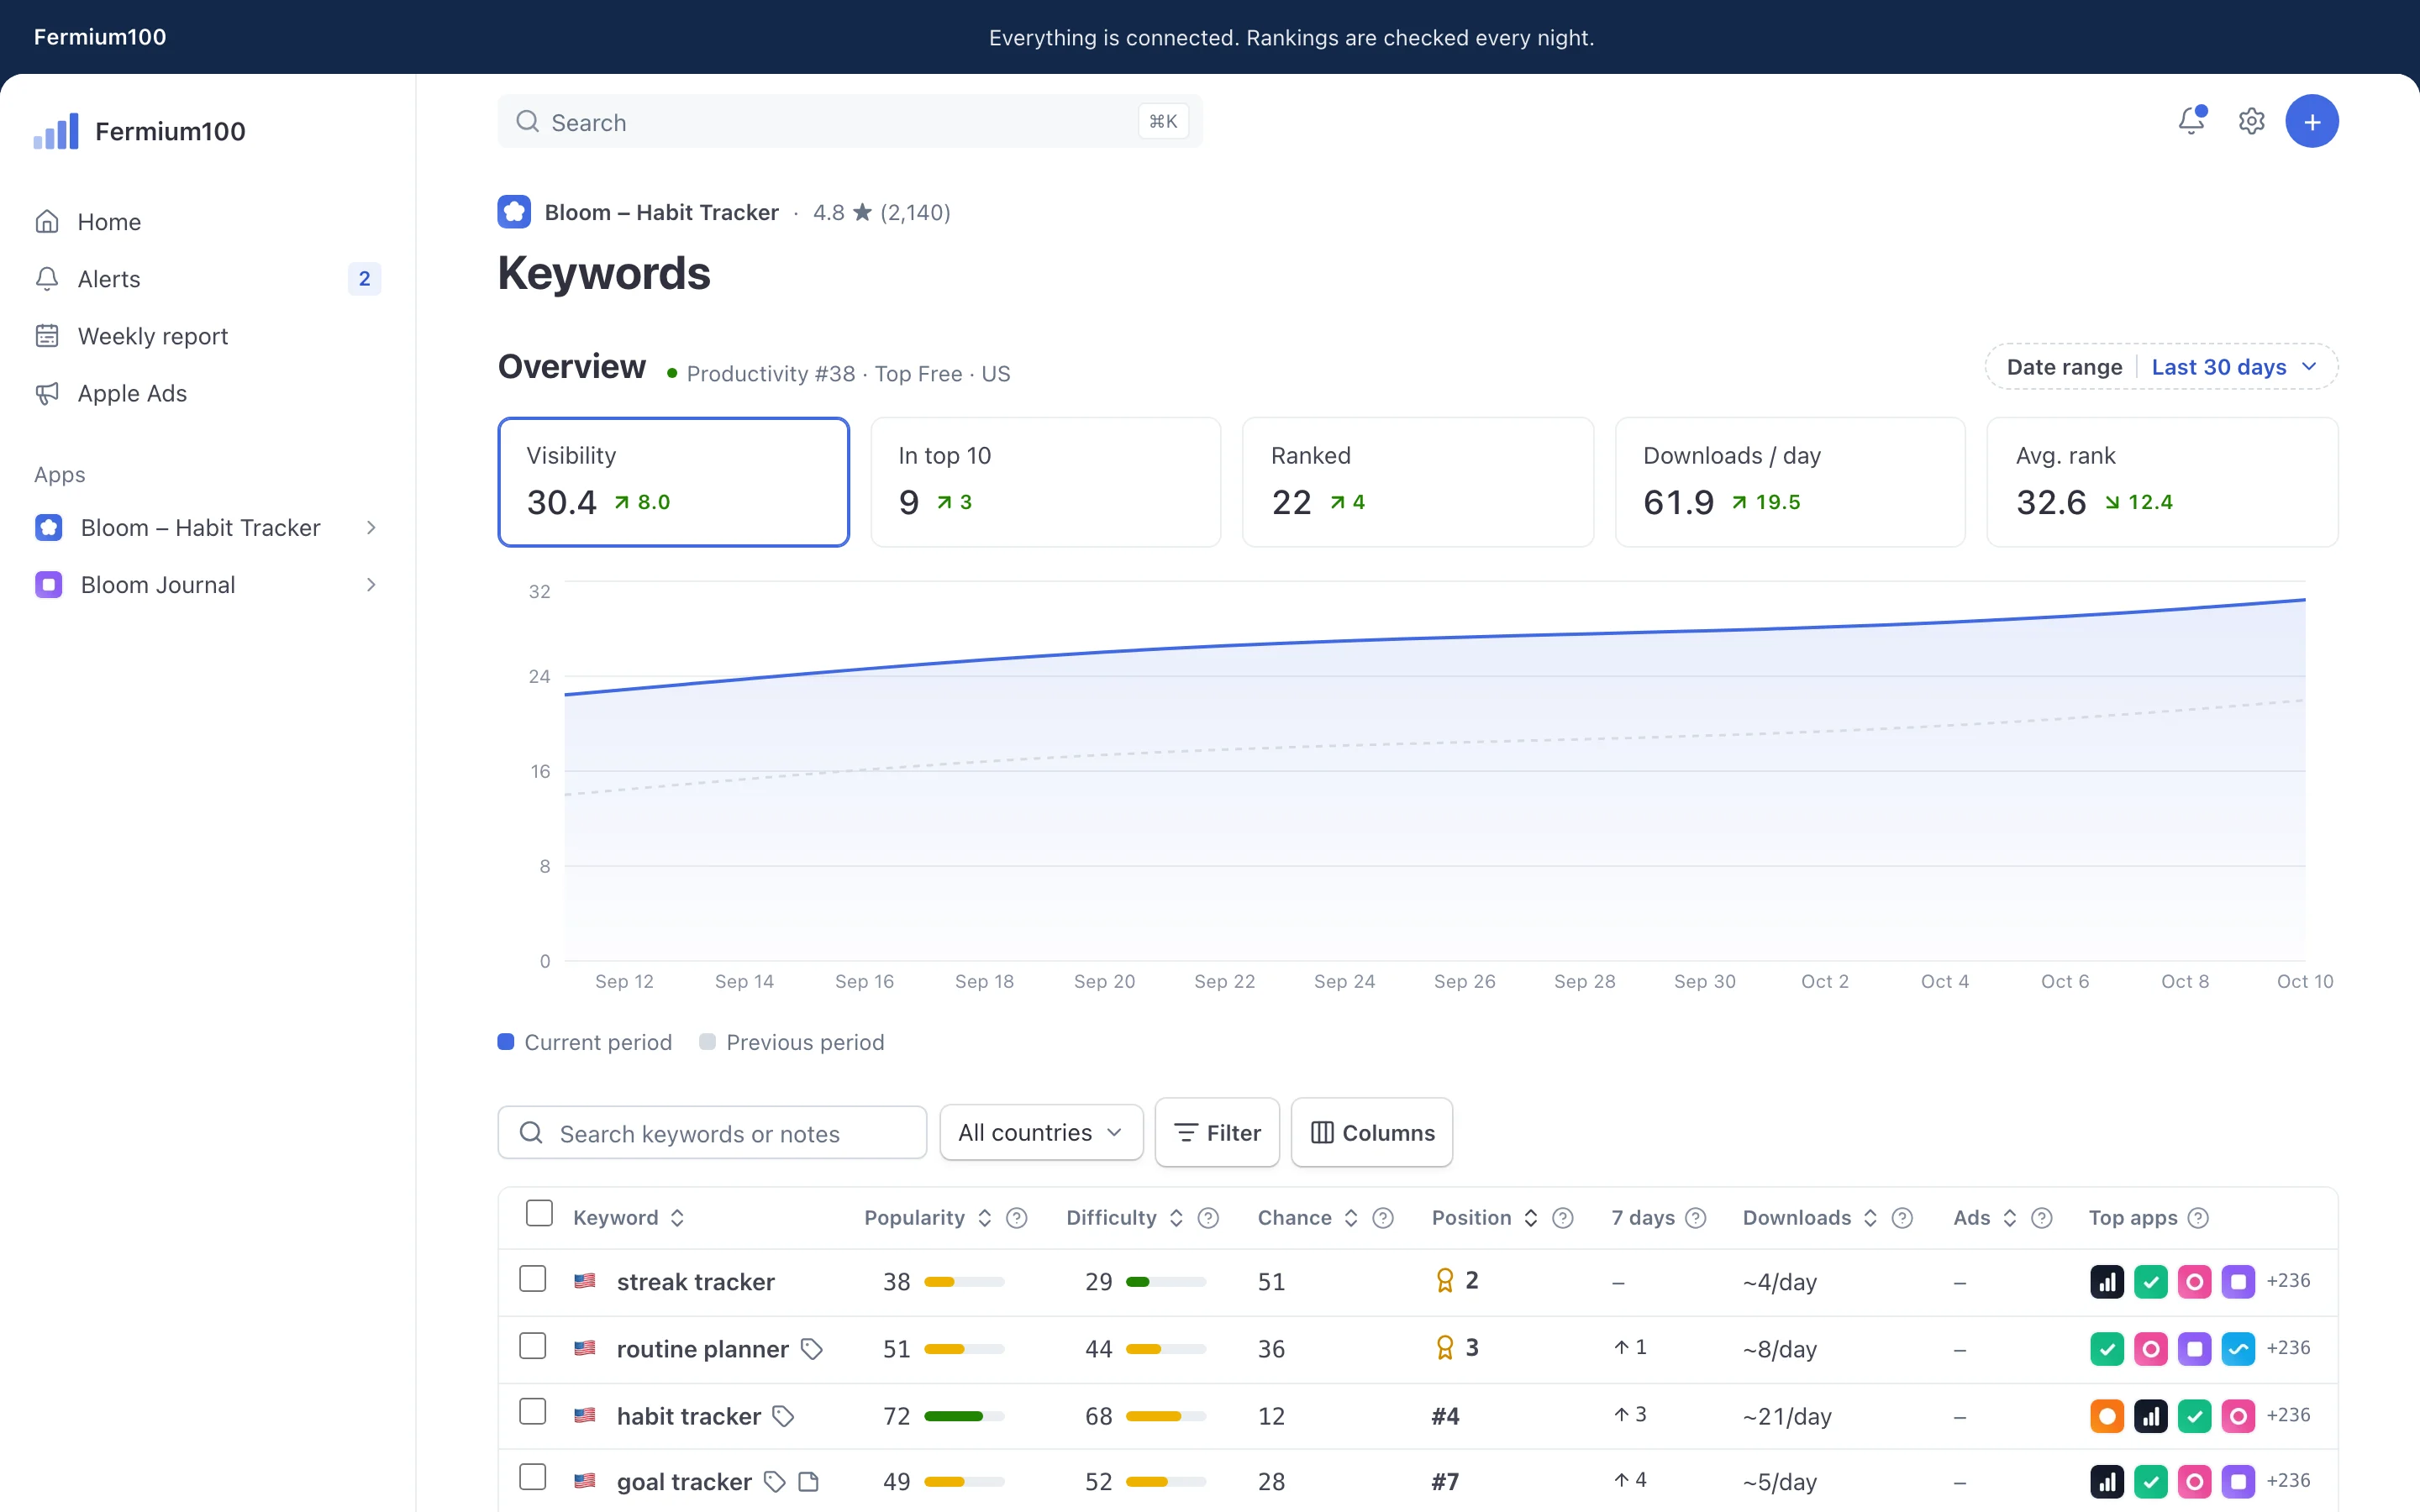The height and width of the screenshot is (1512, 2420).
Task: Click the Chance help question icon
Action: 1383,1218
